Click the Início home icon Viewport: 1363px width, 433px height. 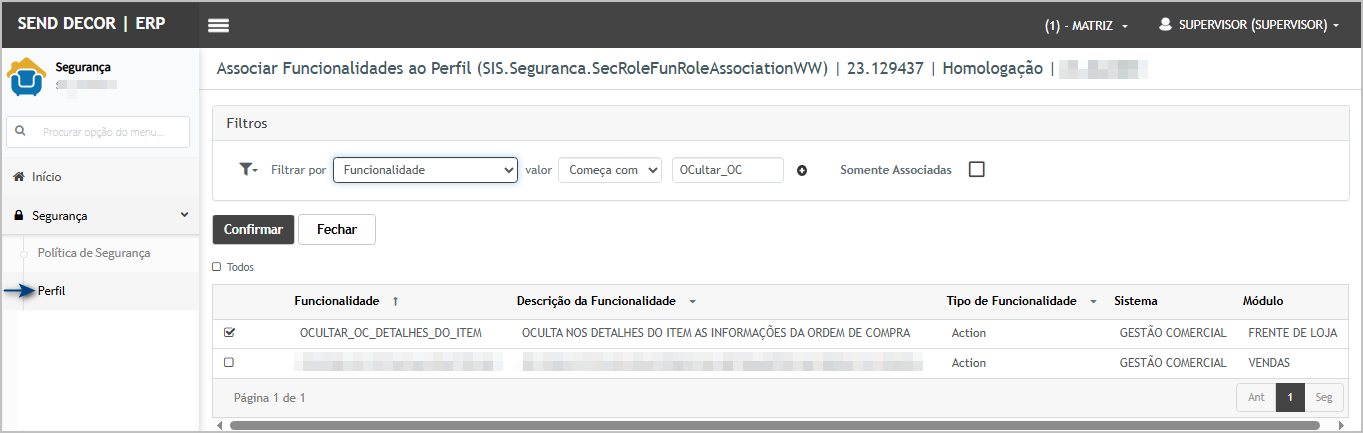tap(18, 177)
